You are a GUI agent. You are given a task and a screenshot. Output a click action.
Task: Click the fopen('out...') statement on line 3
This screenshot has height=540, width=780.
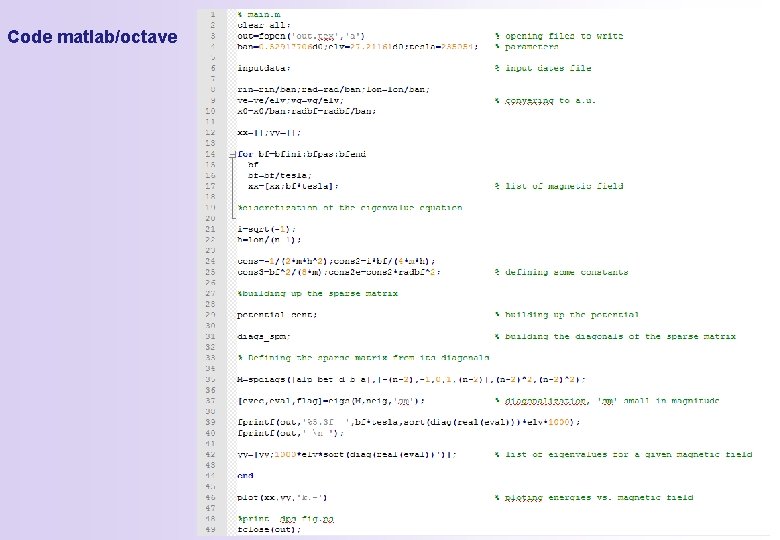(301, 36)
